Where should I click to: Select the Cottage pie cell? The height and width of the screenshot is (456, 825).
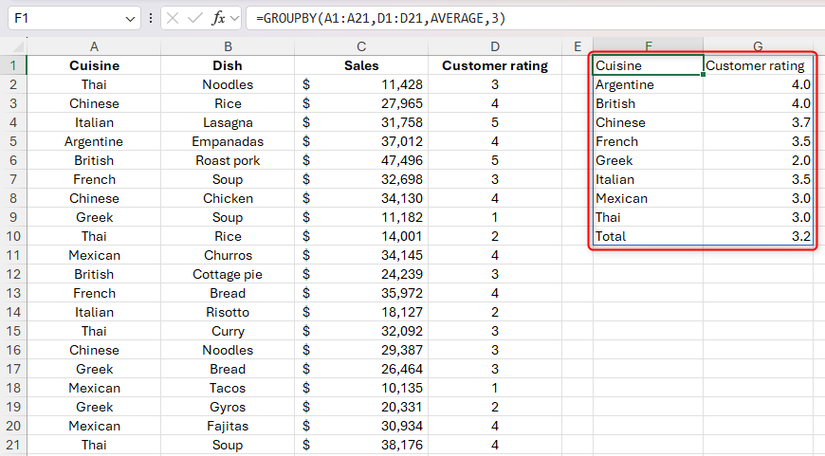tap(227, 274)
